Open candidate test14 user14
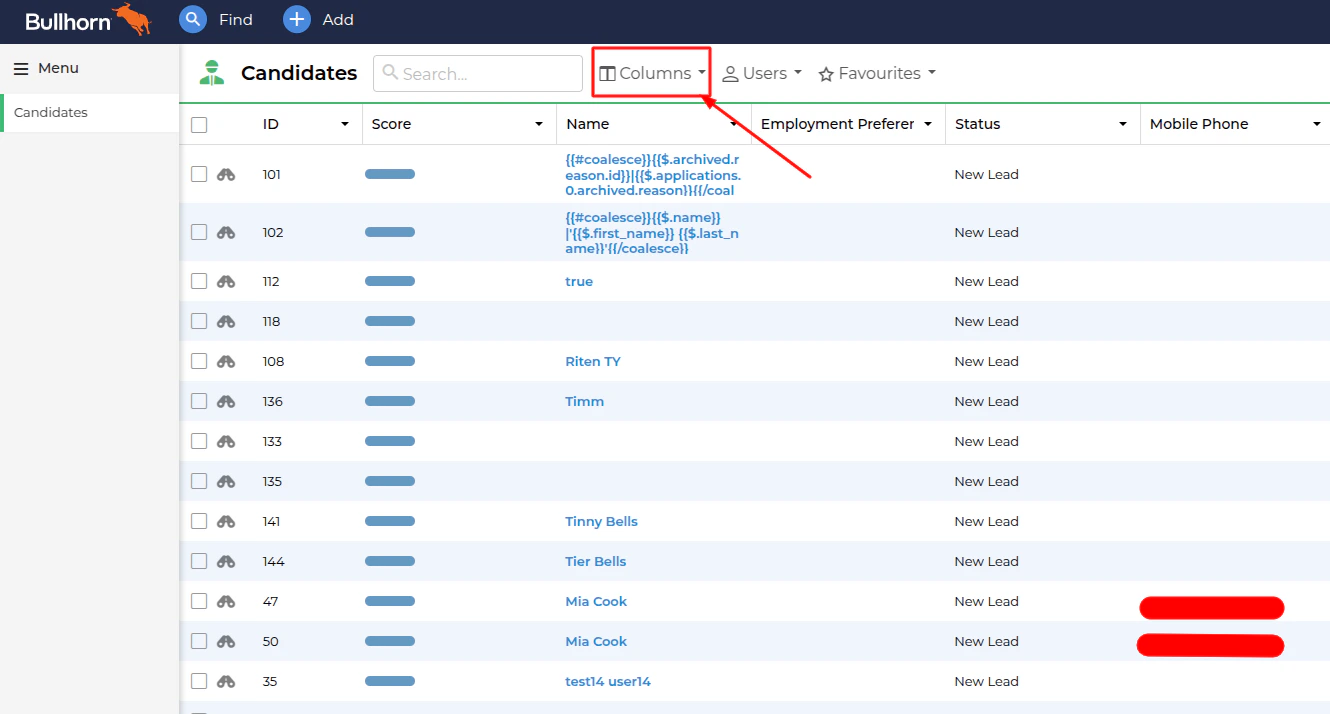 click(x=608, y=681)
